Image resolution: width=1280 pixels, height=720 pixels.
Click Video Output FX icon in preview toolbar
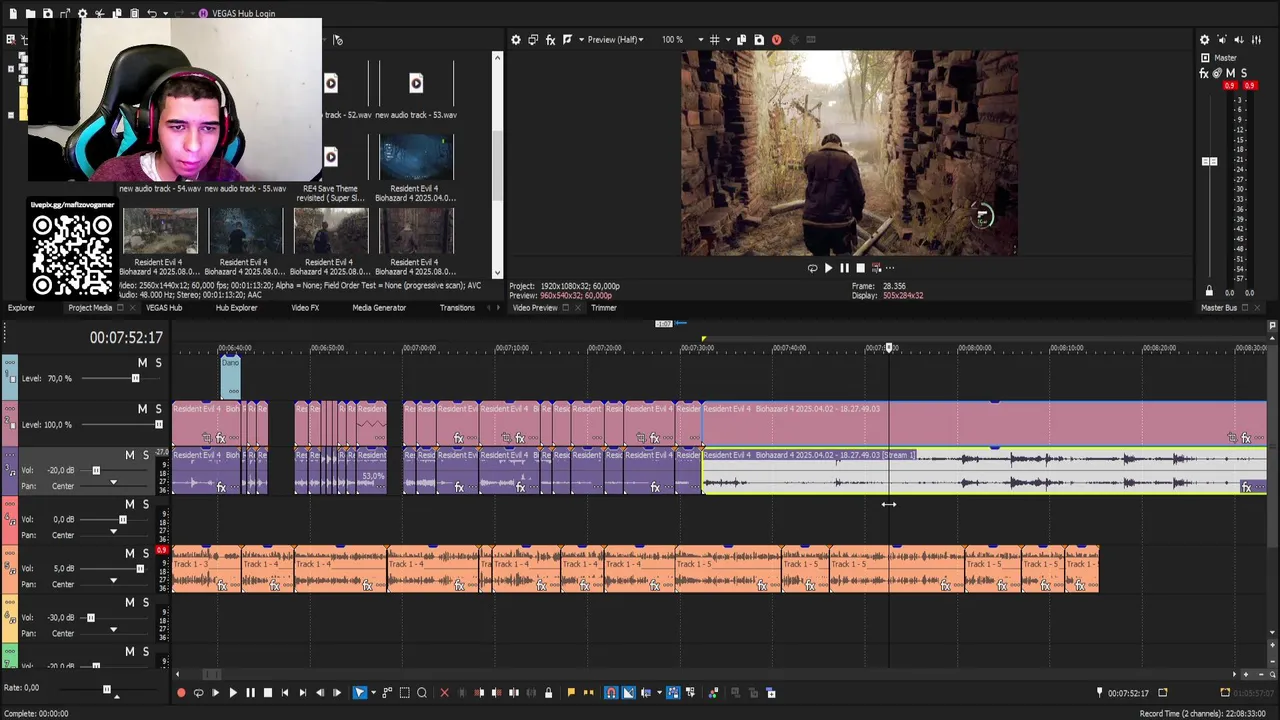click(x=550, y=40)
